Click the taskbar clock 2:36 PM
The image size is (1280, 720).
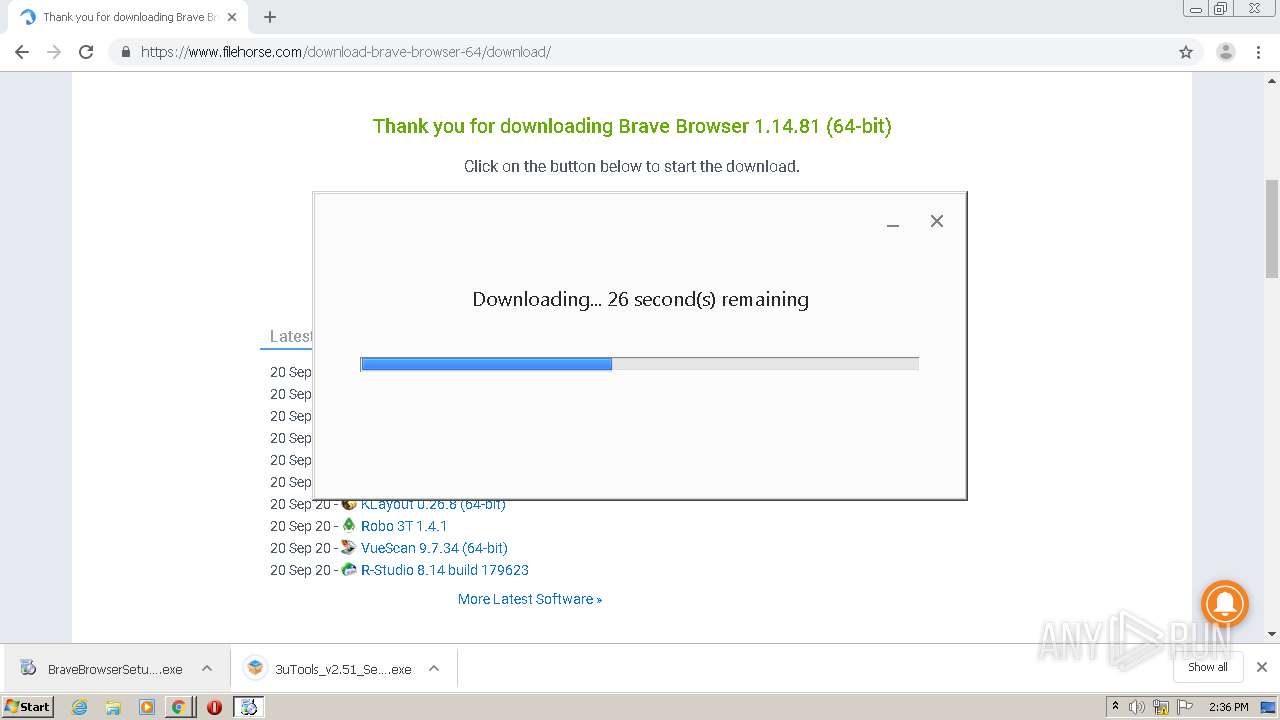1229,707
